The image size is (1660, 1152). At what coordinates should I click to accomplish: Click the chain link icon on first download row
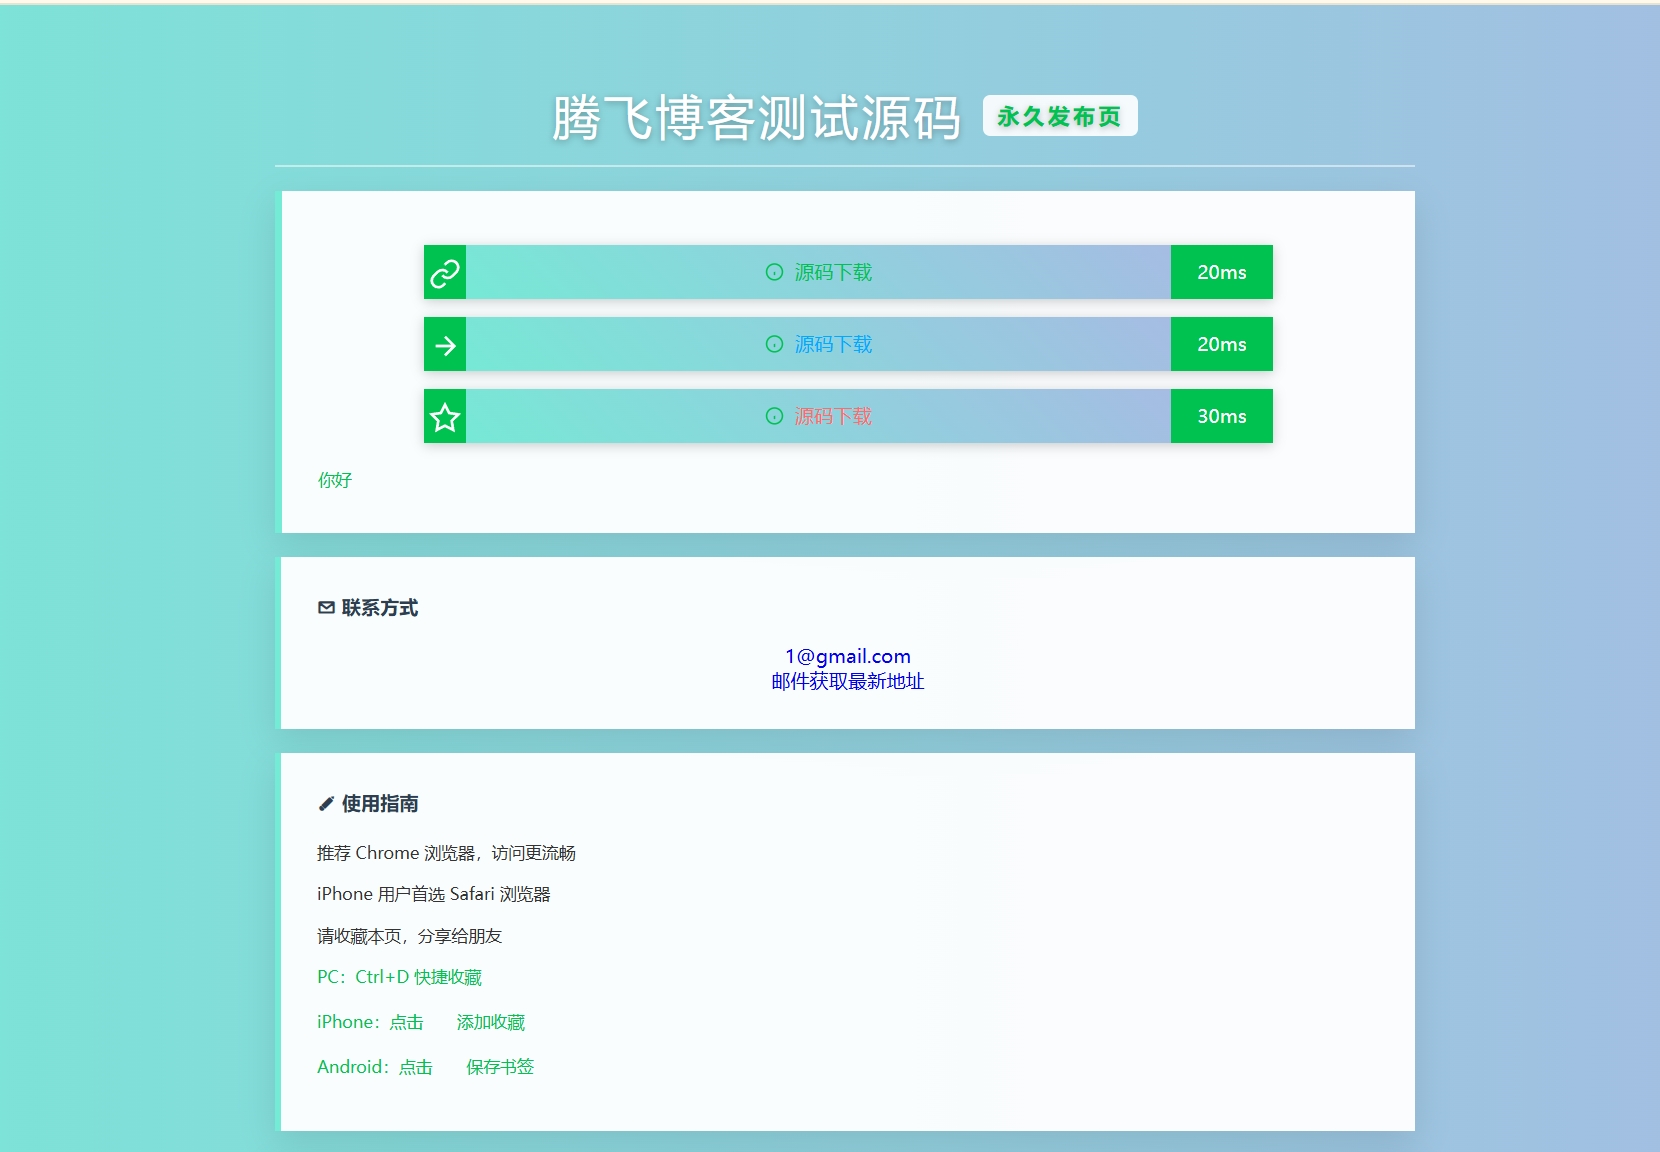coord(445,272)
